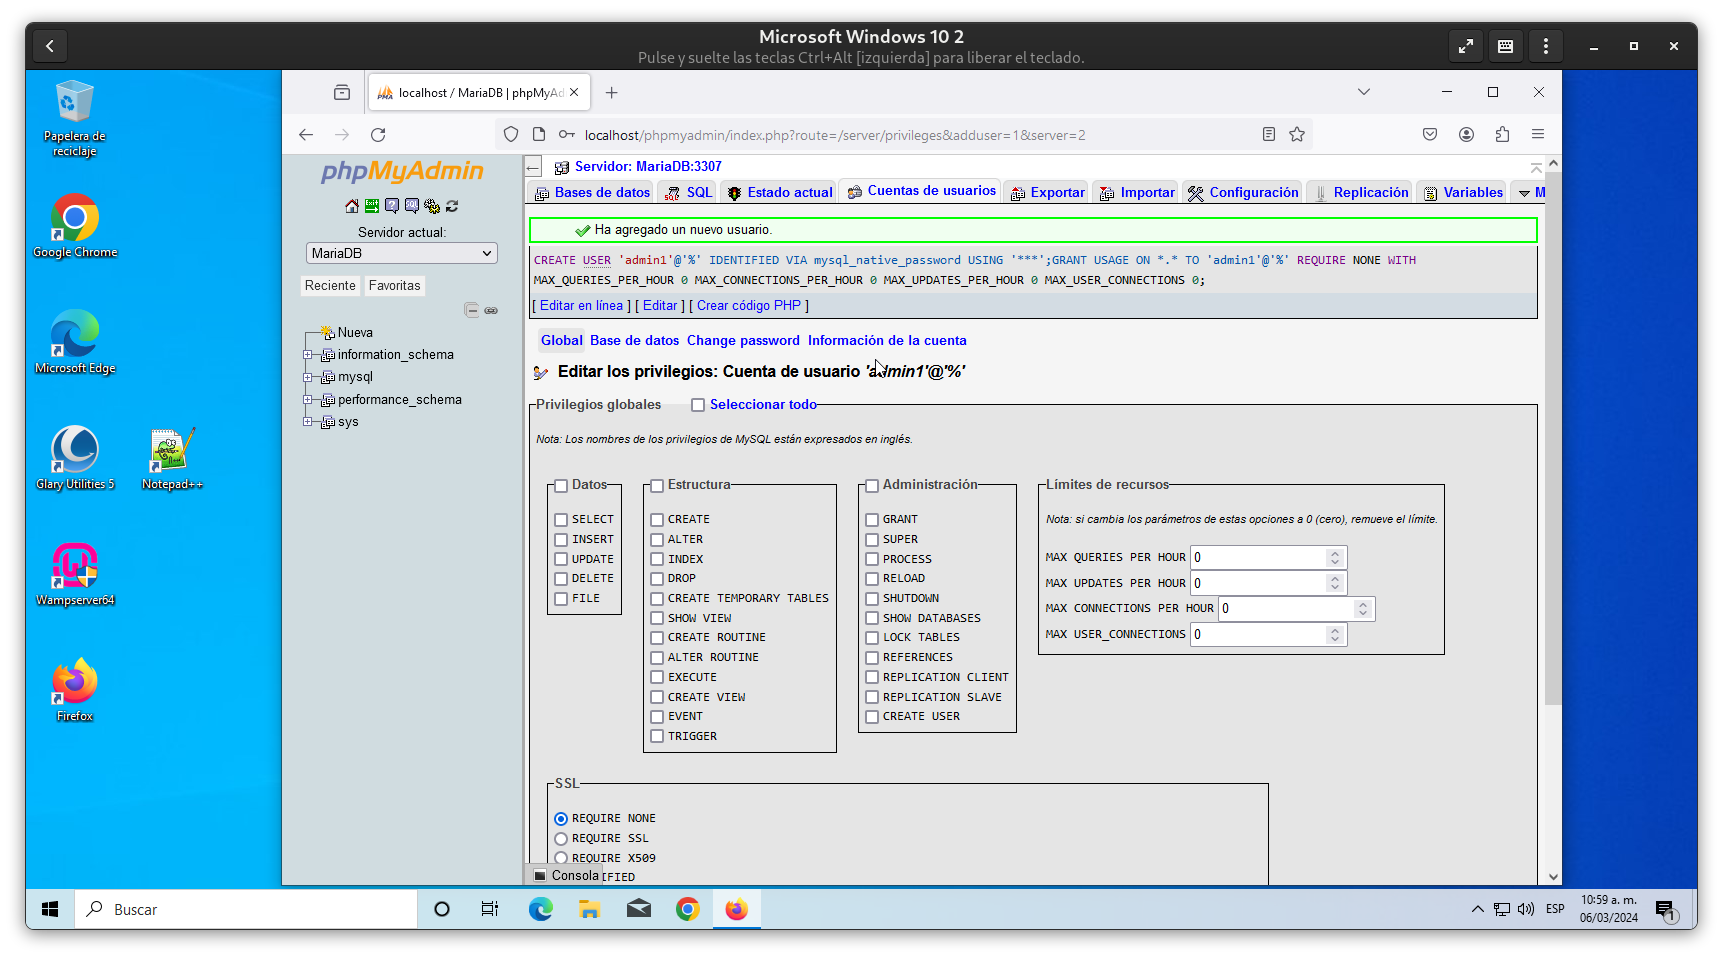Click the Editar en línea link
The height and width of the screenshot is (958, 1723).
[581, 306]
